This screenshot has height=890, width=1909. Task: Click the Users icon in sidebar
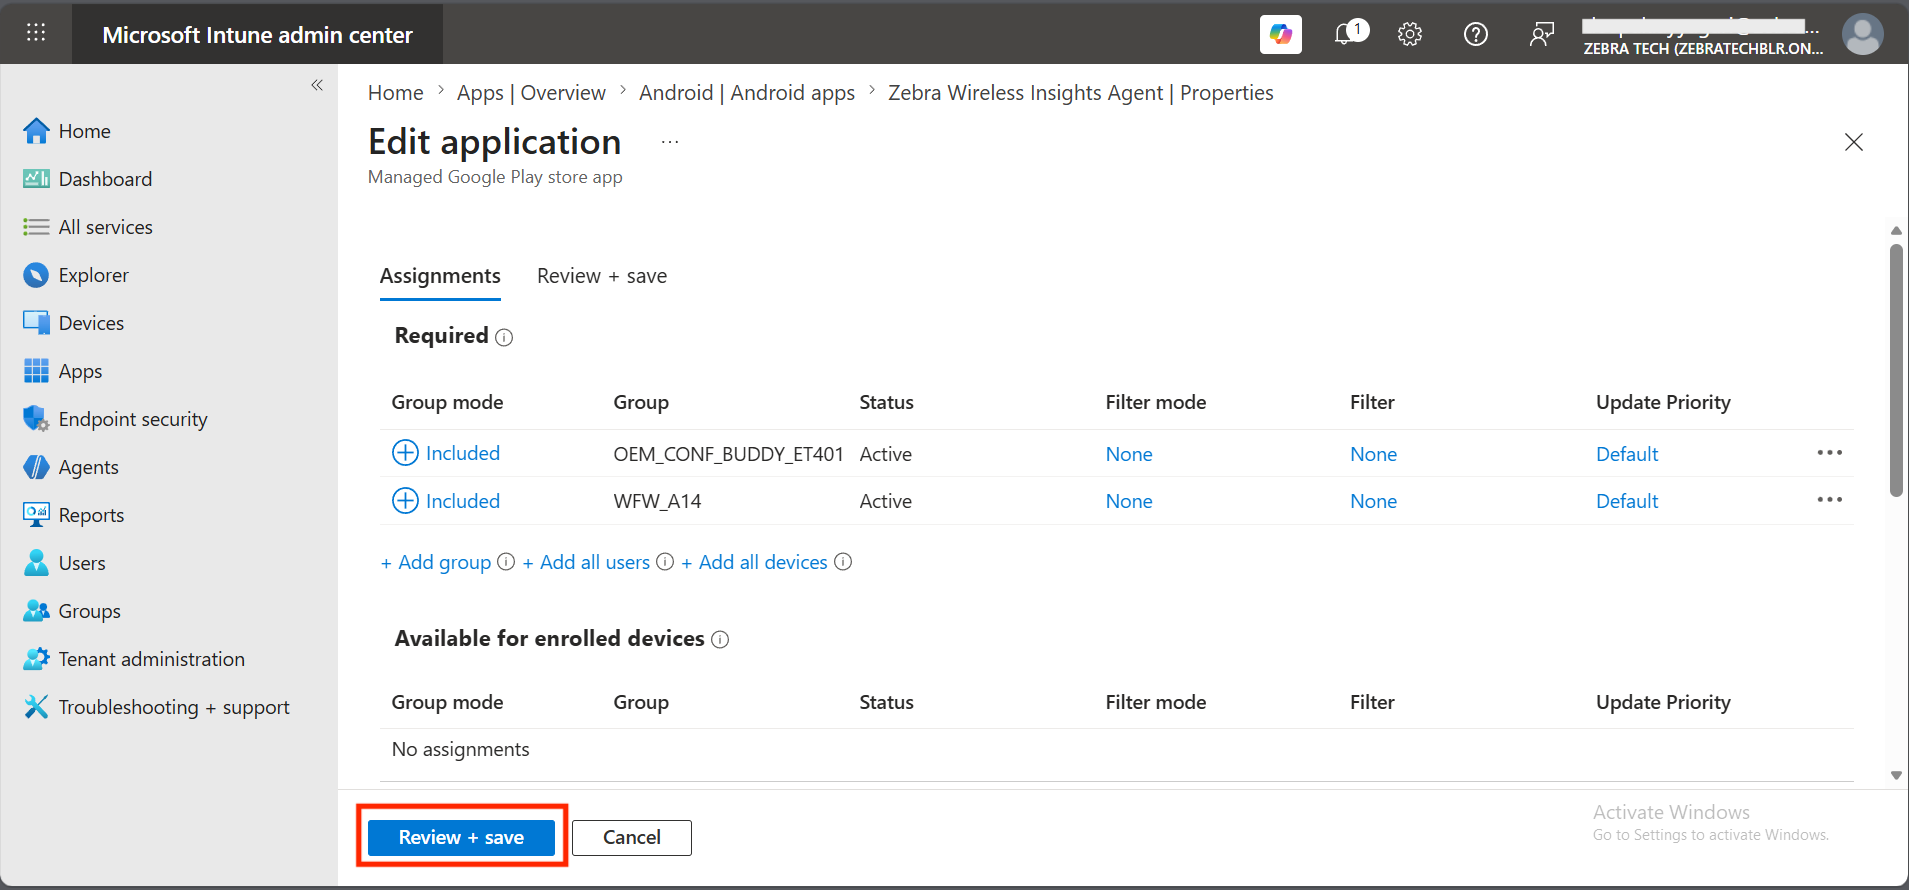pos(36,563)
